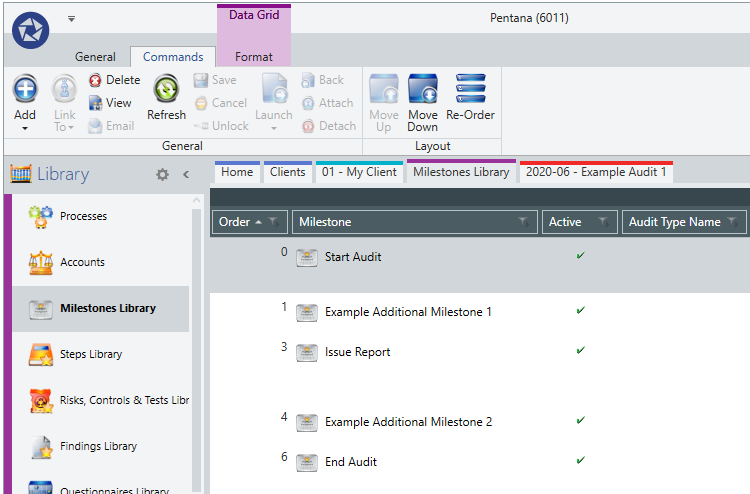Click the Cancel command icon
750x494 pixels.
click(x=201, y=103)
